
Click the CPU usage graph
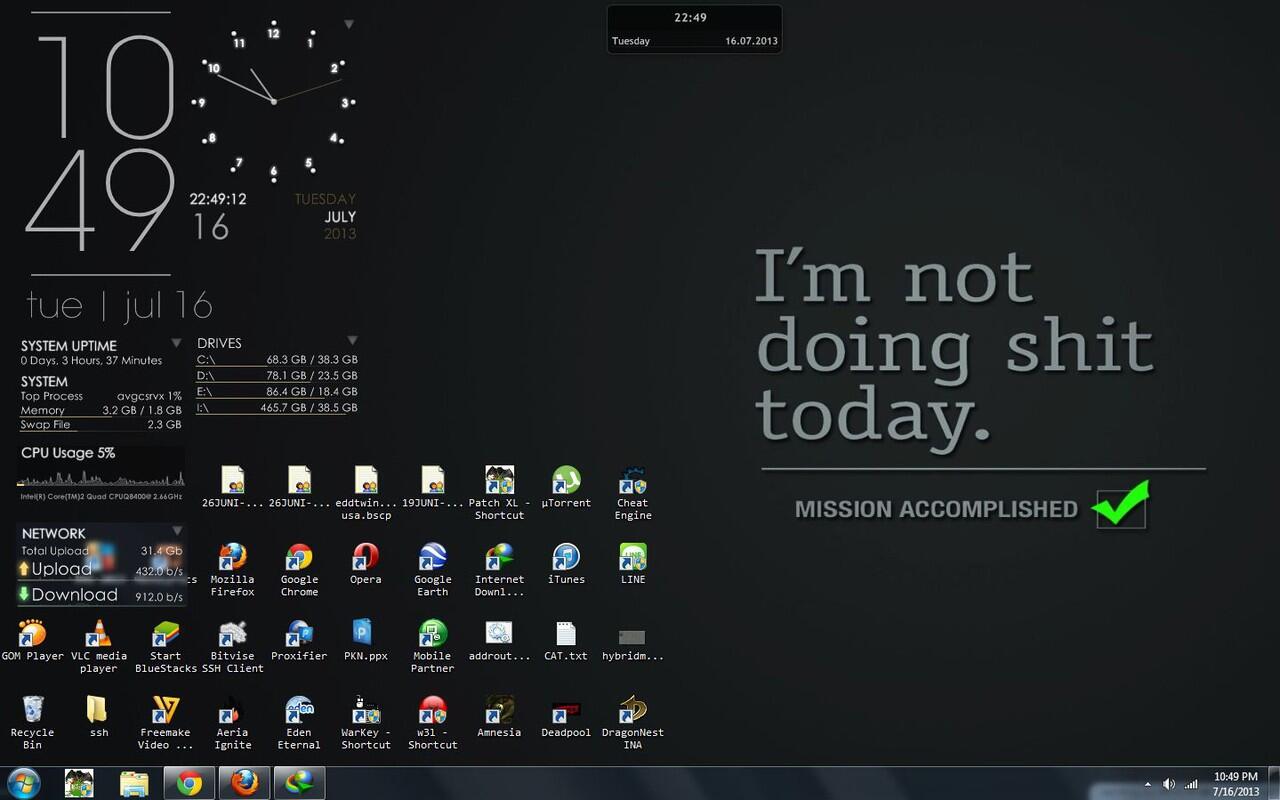101,476
